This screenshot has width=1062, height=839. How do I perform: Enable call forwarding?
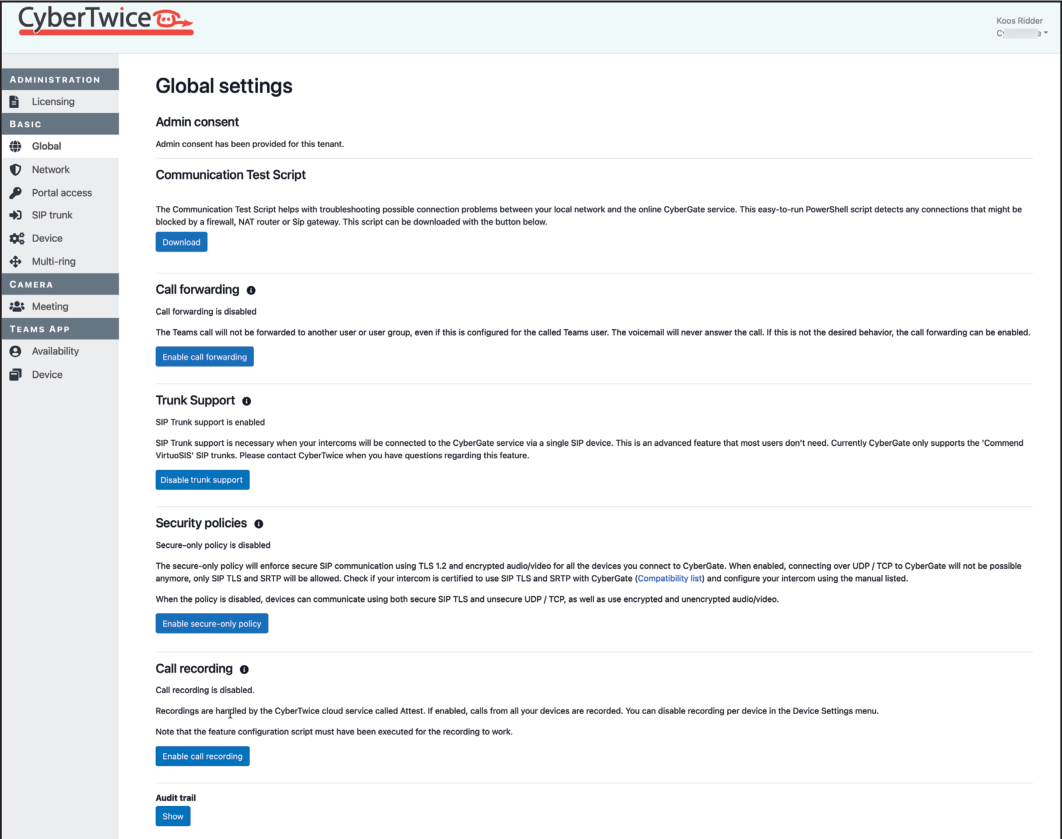(x=204, y=356)
